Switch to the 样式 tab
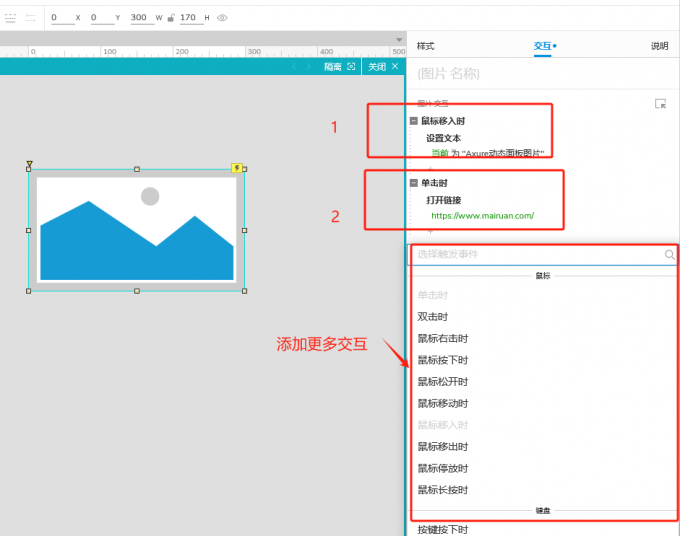 [425, 46]
